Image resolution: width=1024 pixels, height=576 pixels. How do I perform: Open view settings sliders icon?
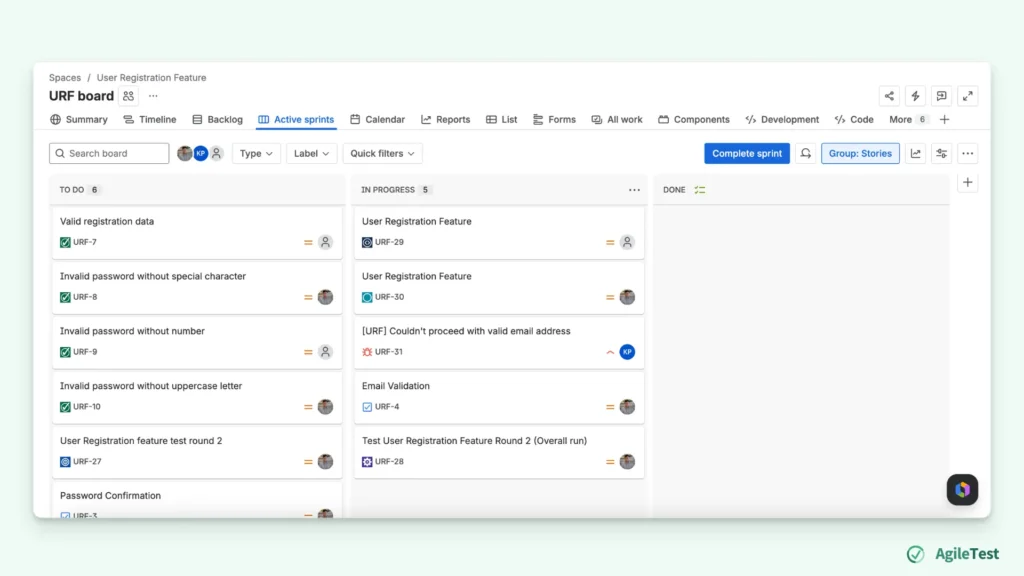[x=941, y=153]
